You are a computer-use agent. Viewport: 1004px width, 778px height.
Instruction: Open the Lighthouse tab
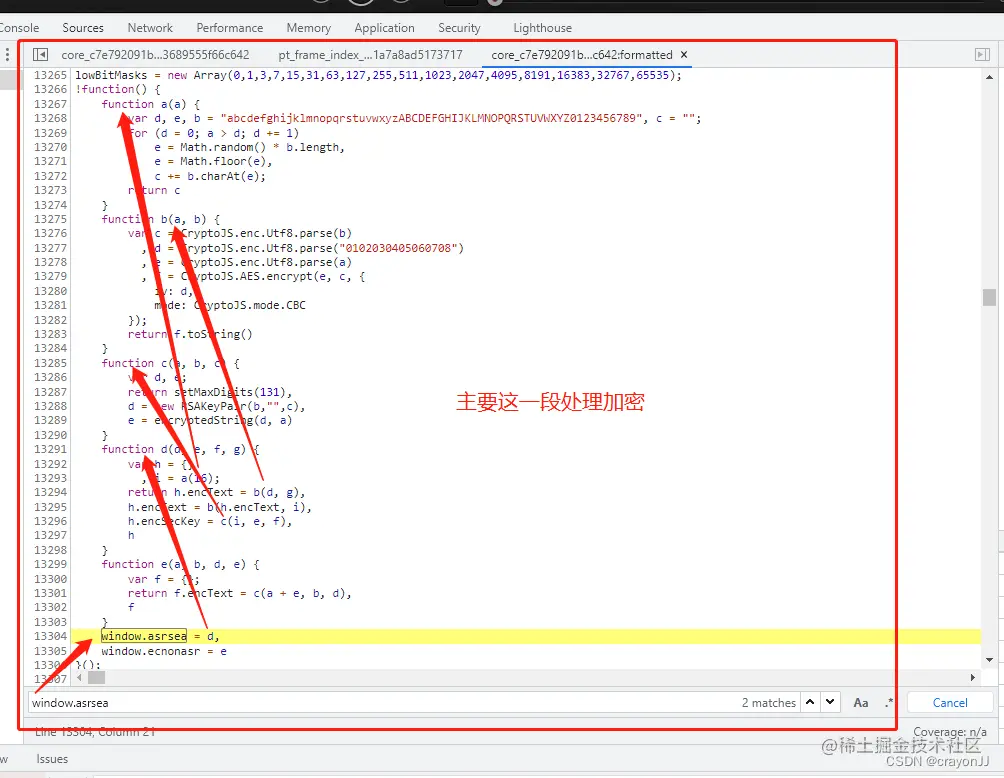[542, 28]
